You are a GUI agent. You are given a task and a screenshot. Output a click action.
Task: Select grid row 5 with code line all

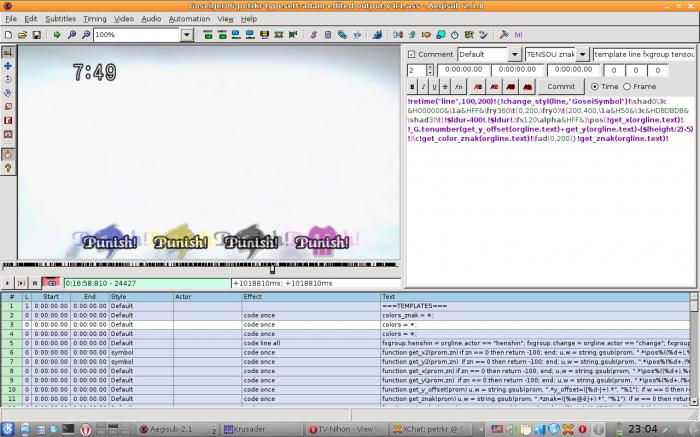(345, 343)
